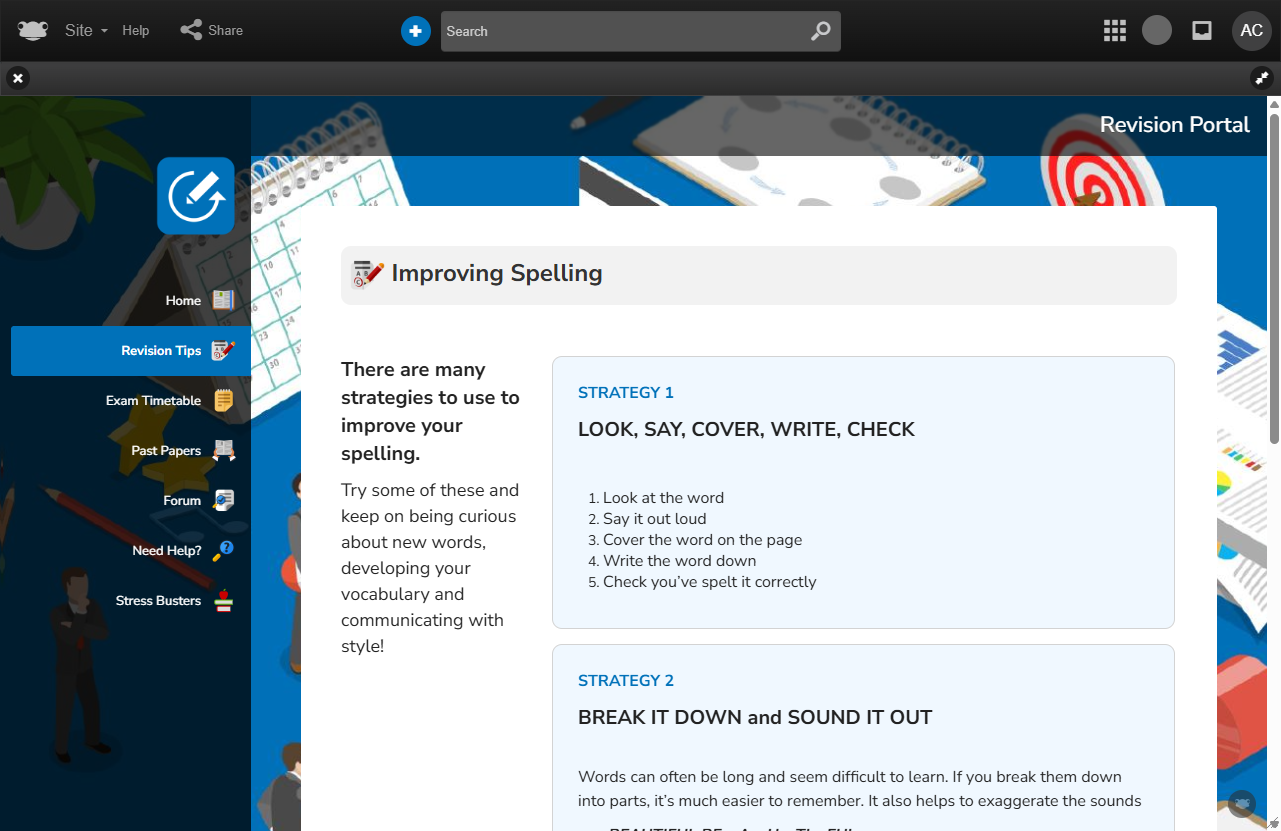Screen dimensions: 1281x831
Task: Open the notifications inbox icon
Action: (1202, 30)
